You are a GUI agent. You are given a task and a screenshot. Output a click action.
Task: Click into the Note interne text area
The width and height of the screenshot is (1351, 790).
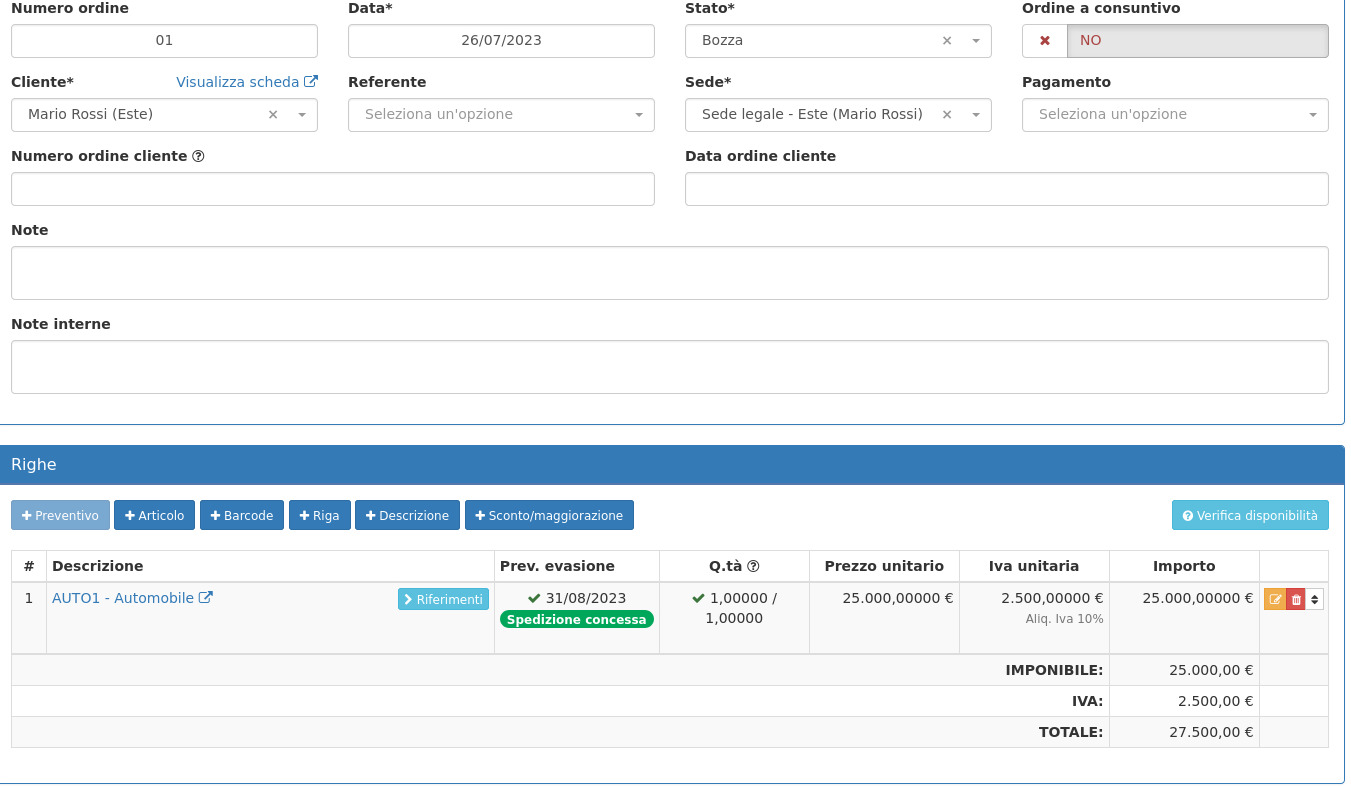669,367
